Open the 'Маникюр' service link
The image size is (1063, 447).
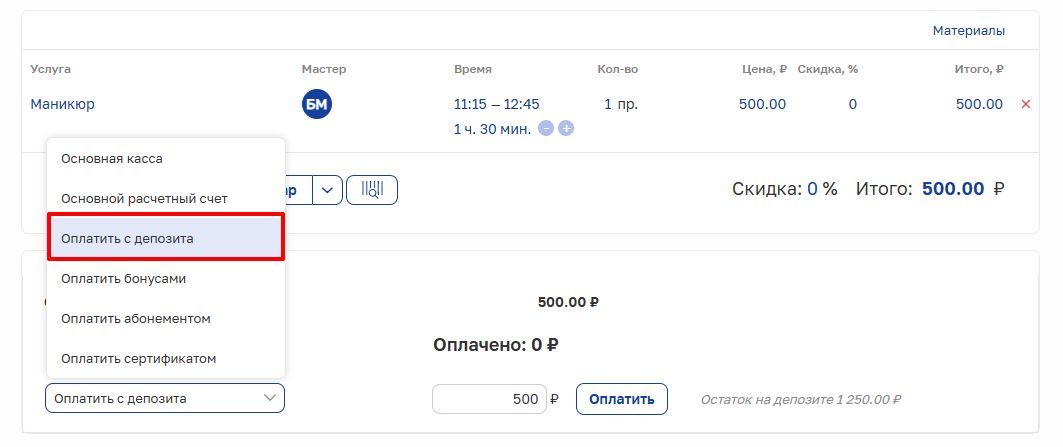(63, 104)
